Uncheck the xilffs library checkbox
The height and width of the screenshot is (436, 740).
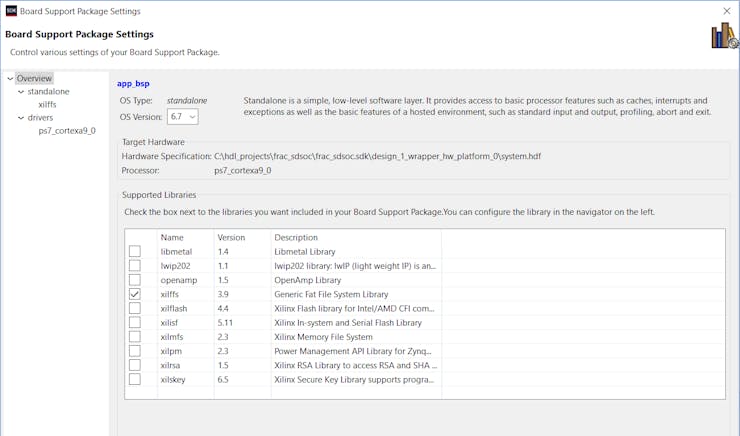pyautogui.click(x=135, y=293)
